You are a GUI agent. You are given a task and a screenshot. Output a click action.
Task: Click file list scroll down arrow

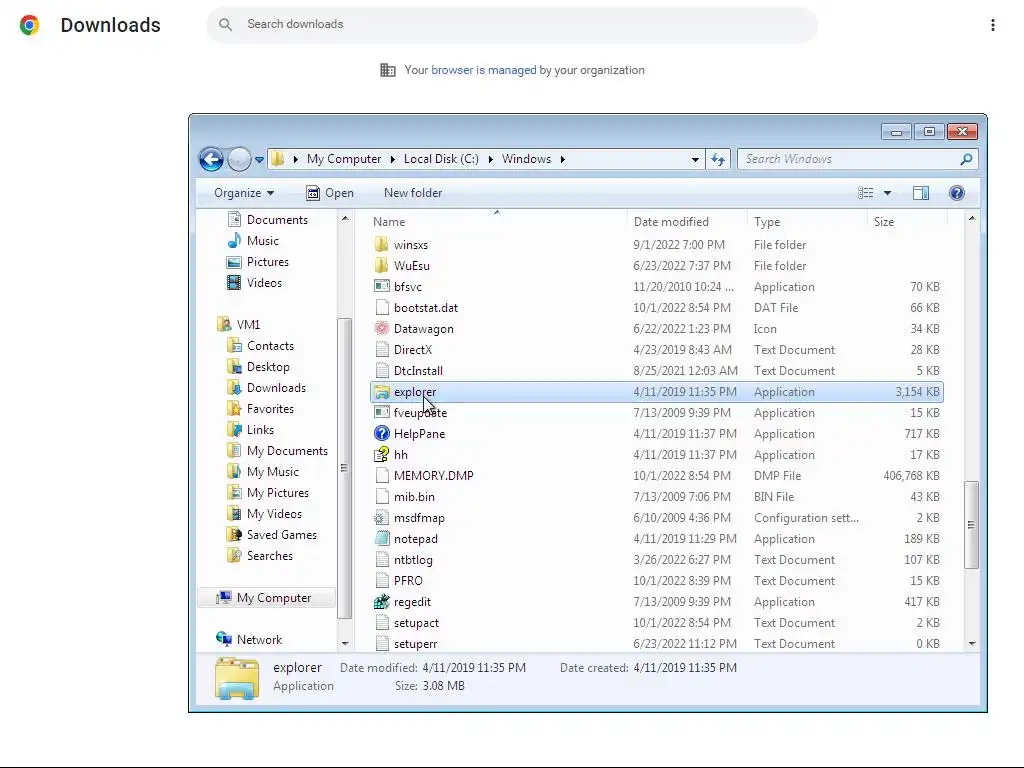point(972,644)
